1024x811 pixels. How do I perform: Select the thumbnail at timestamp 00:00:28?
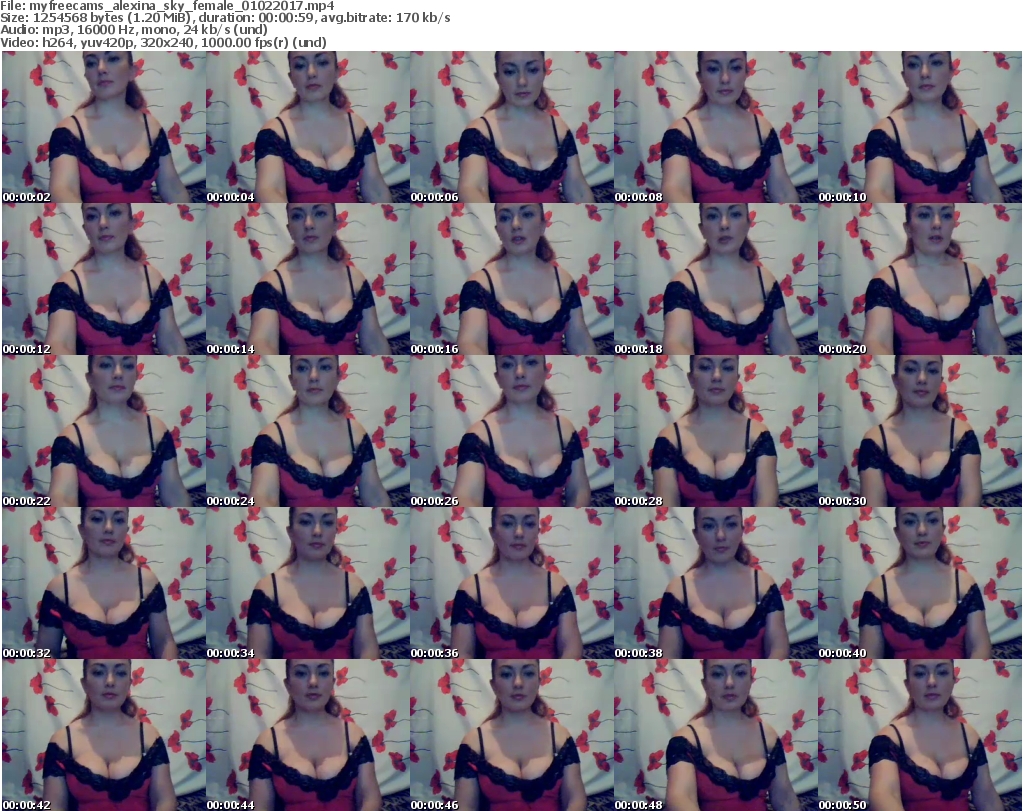coord(716,431)
